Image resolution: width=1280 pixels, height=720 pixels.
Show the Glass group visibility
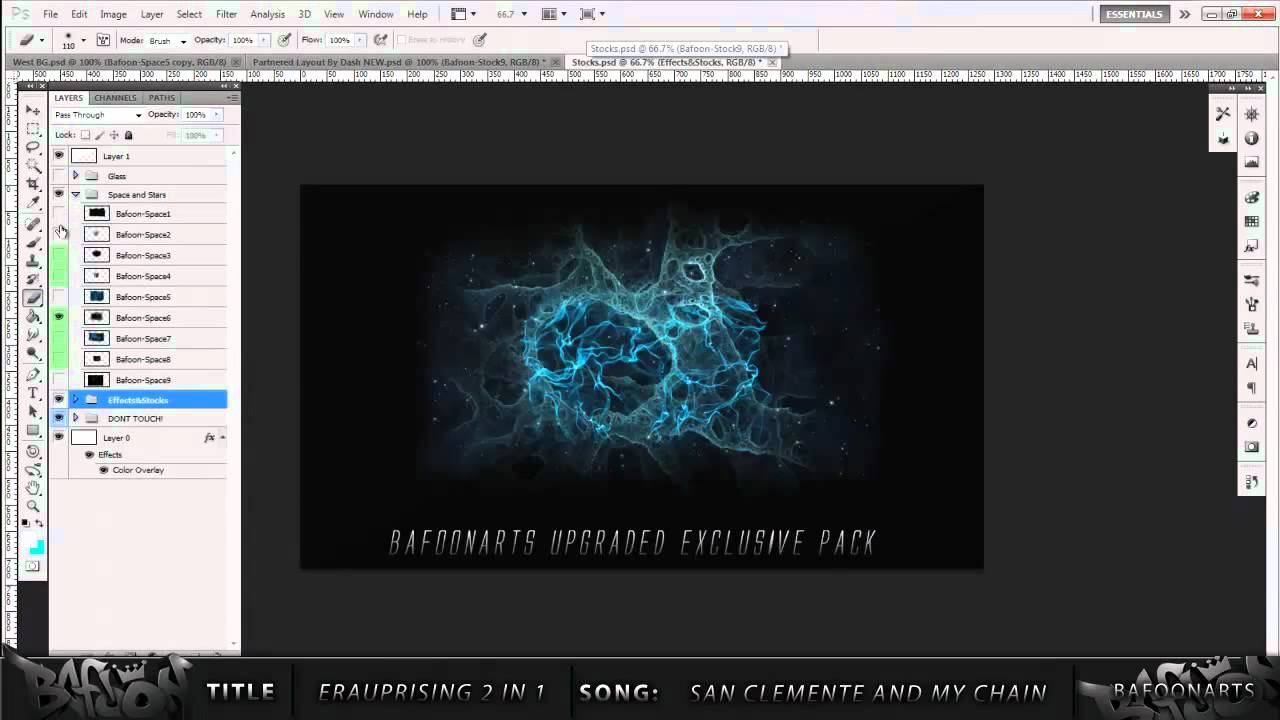point(59,176)
